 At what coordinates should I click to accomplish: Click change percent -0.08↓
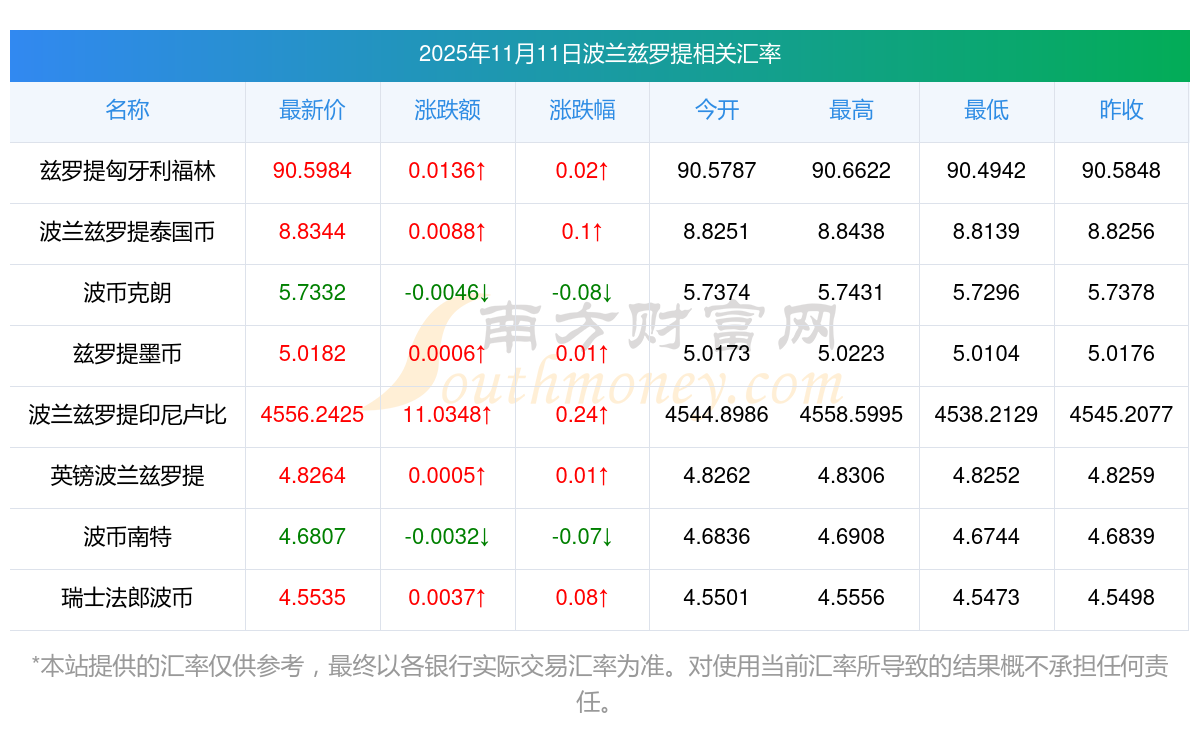(582, 293)
